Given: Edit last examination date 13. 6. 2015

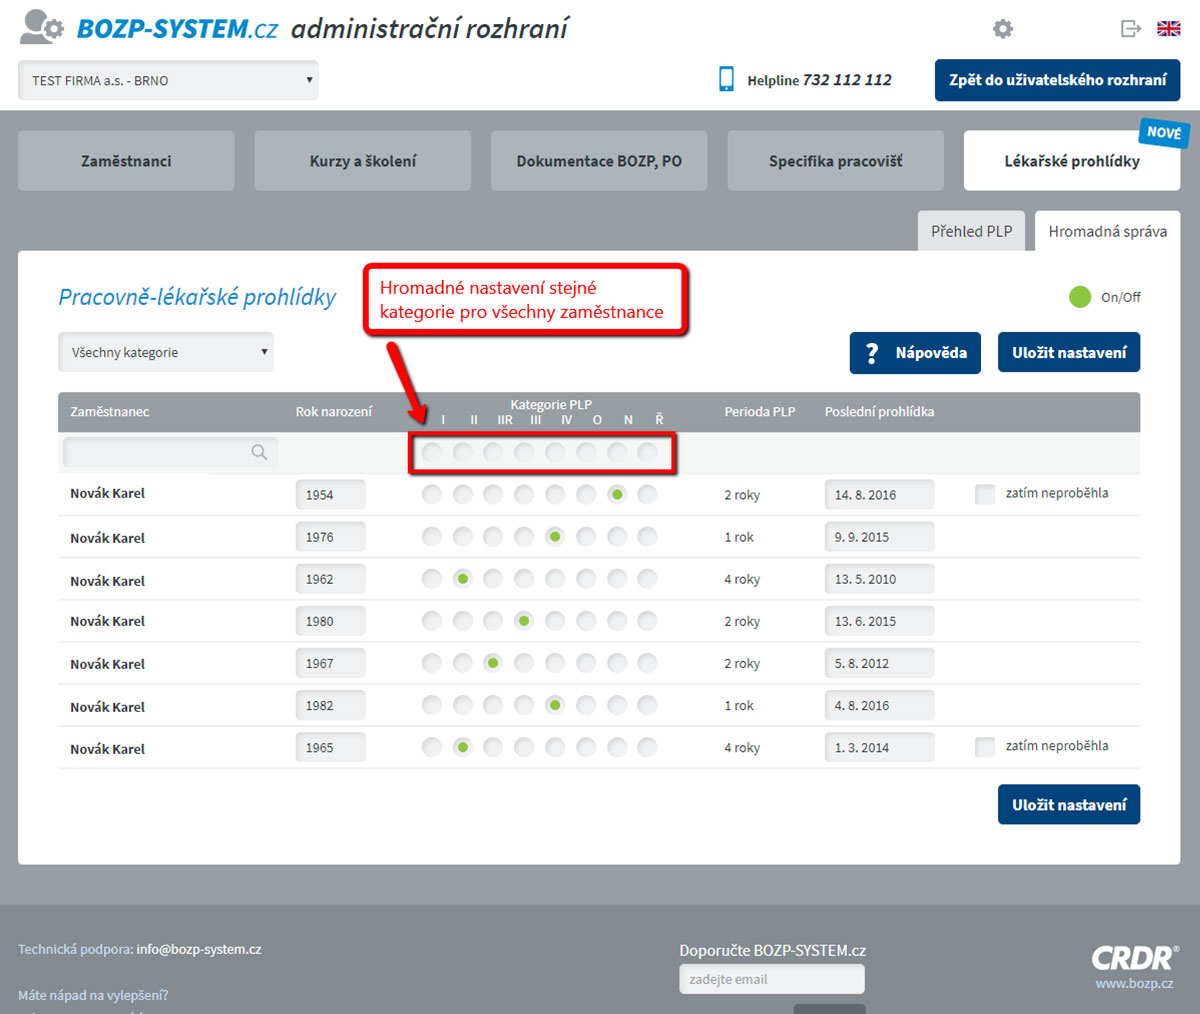Looking at the screenshot, I should 880,621.
